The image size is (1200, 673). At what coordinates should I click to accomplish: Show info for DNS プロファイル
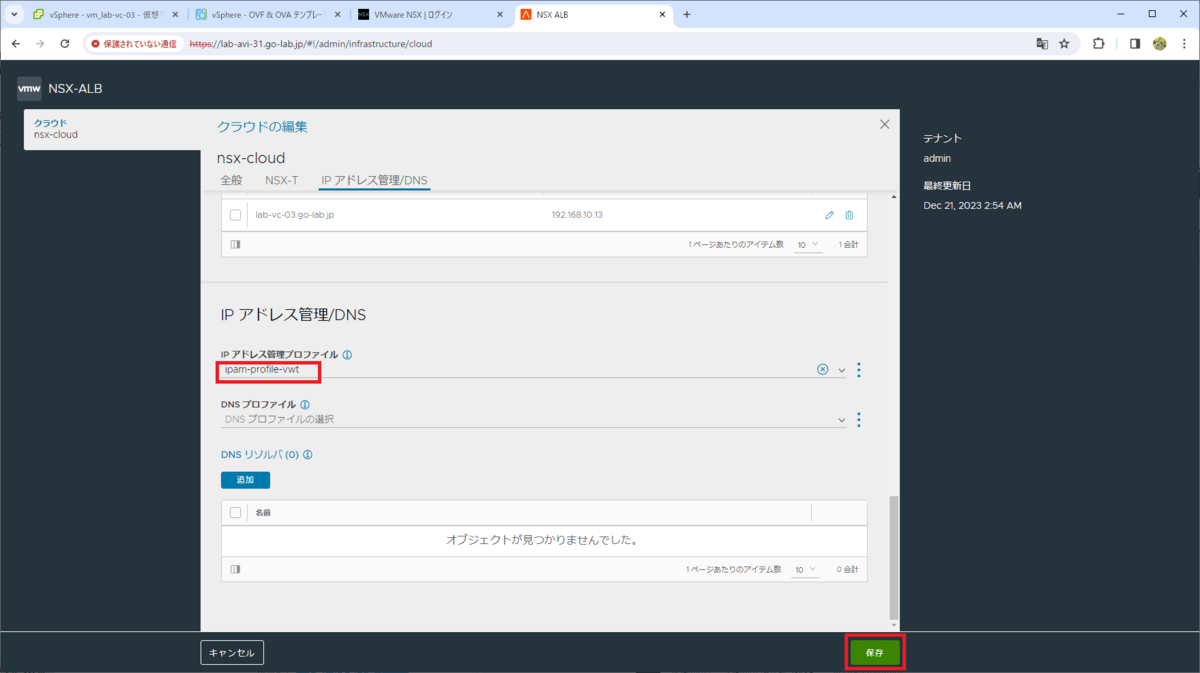[304, 405]
